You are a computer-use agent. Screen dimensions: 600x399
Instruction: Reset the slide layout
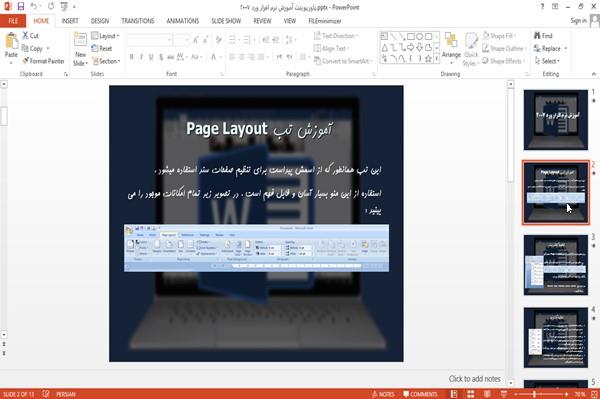click(x=102, y=49)
